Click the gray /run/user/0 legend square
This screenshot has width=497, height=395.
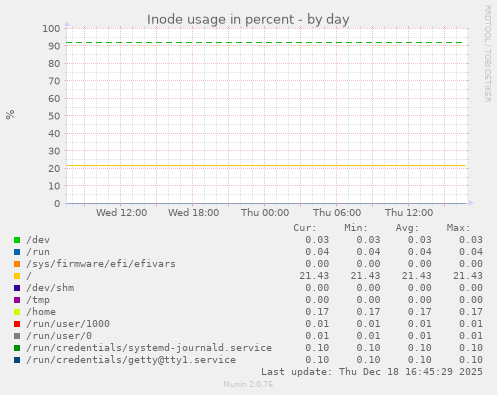point(17,336)
